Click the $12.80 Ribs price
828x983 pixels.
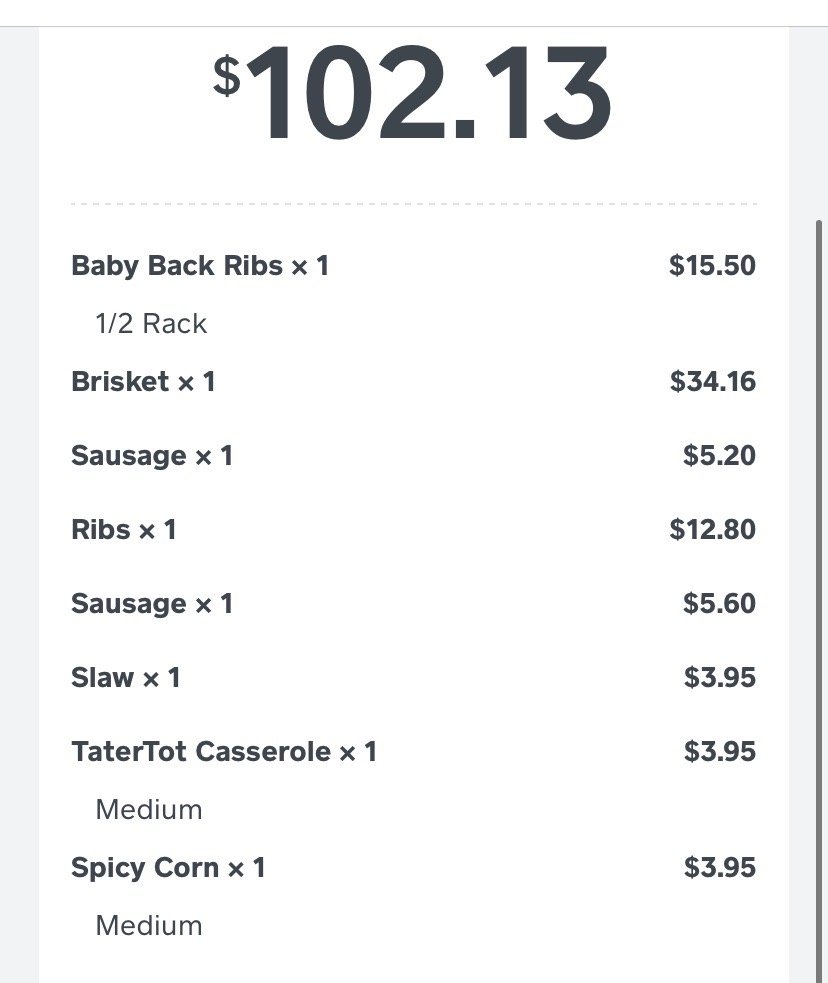(712, 530)
